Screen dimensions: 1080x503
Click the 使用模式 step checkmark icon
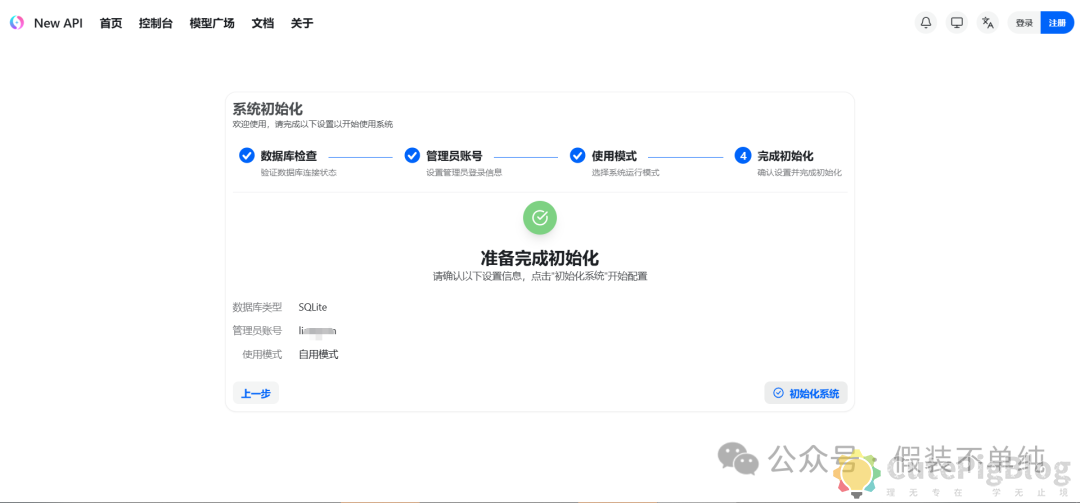pyautogui.click(x=577, y=156)
